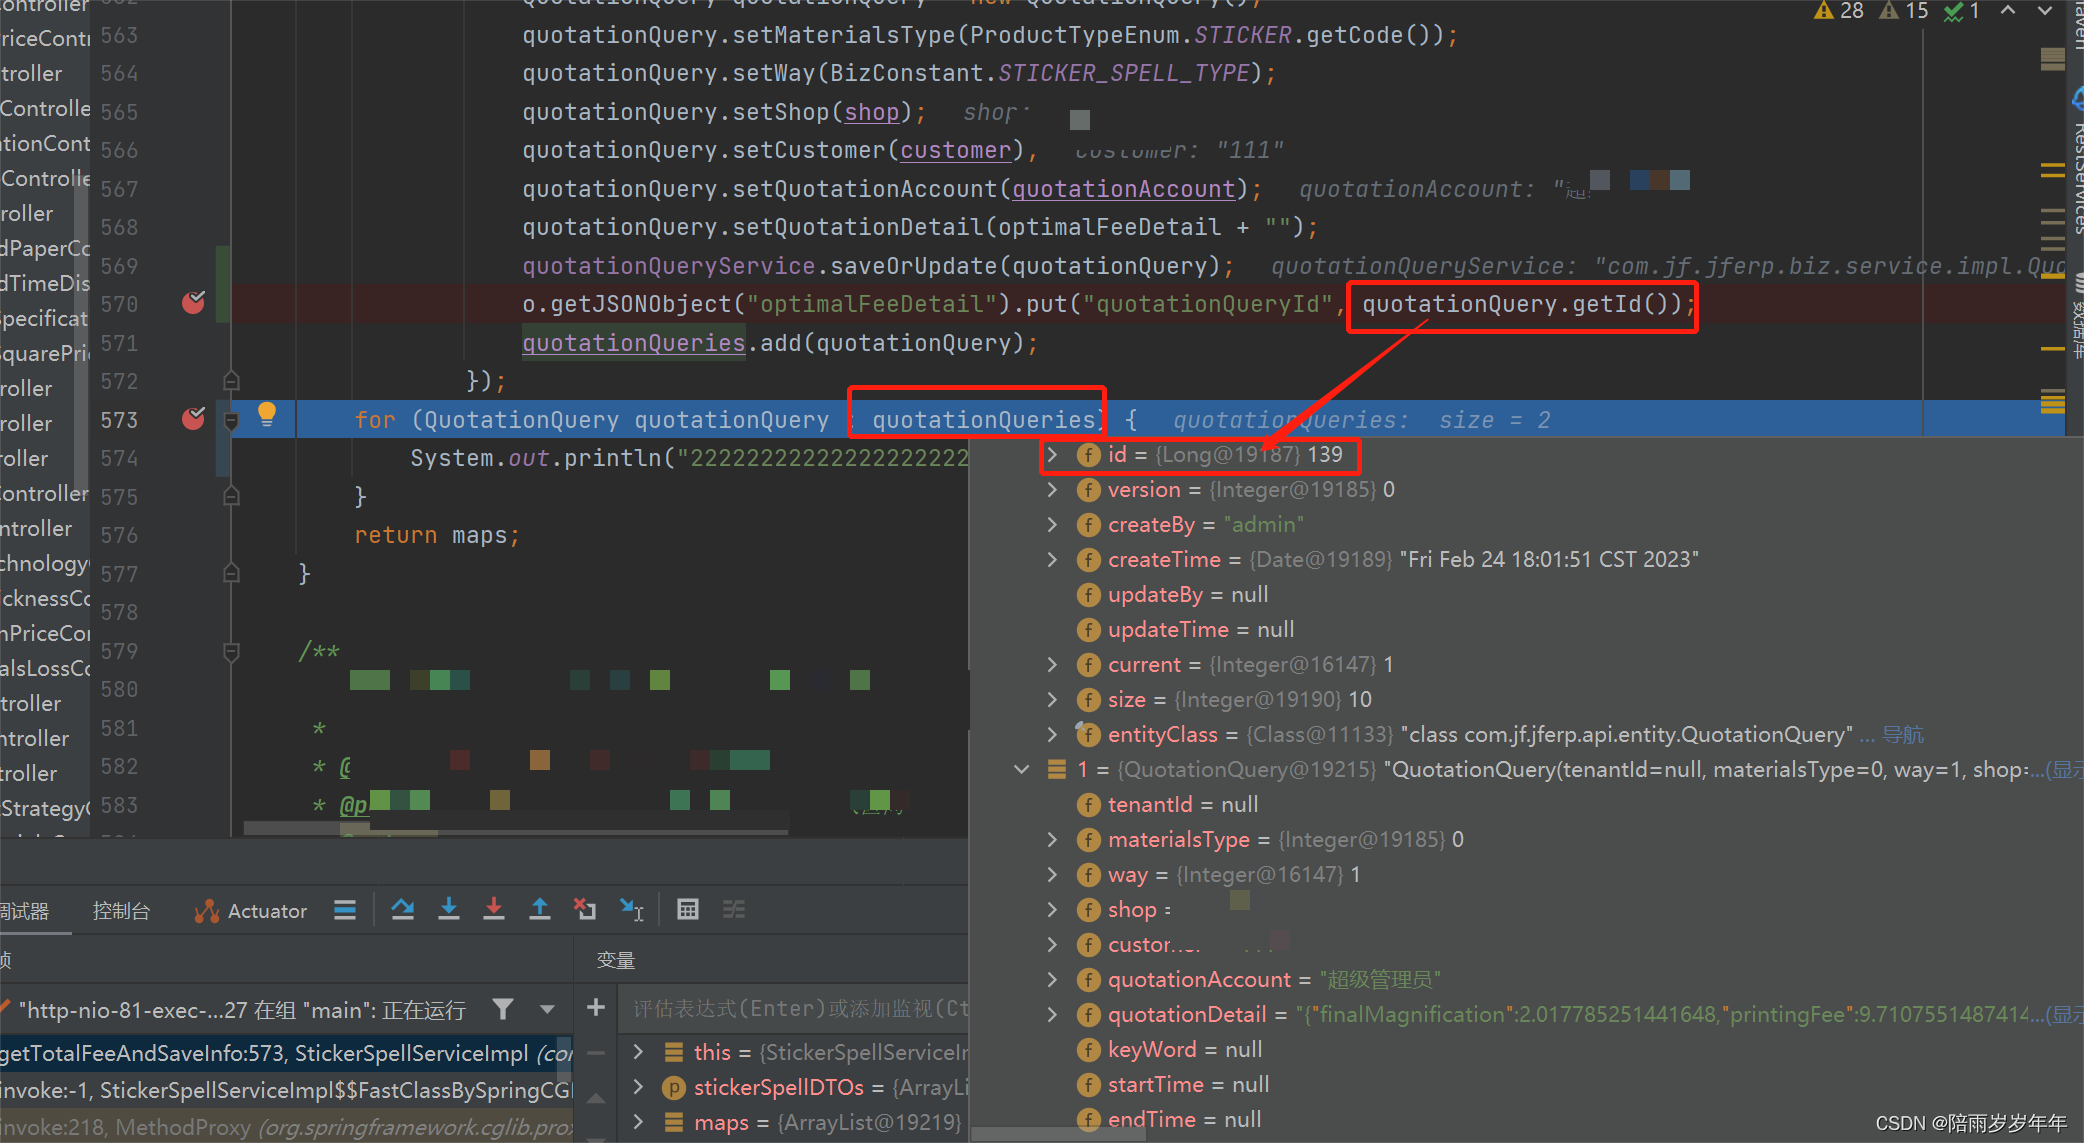Click the 导航 navigate link

coord(1902,735)
